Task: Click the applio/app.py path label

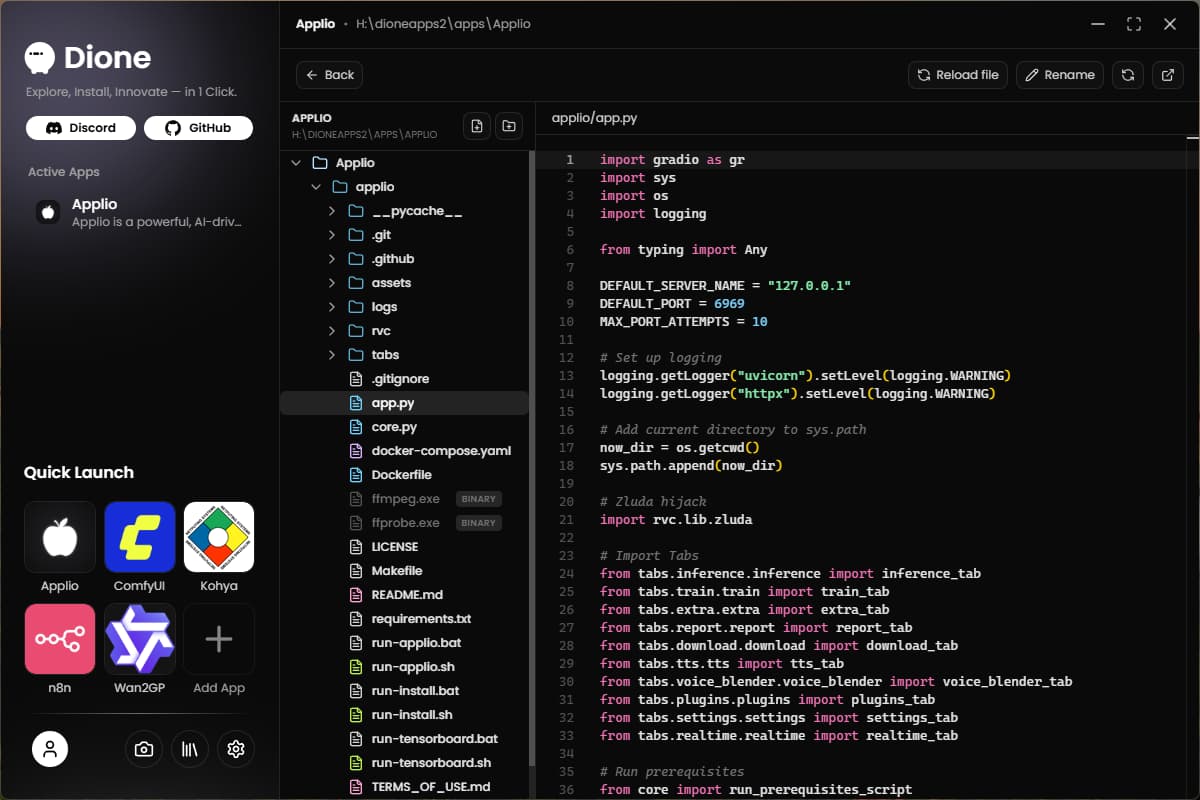Action: click(x=594, y=118)
